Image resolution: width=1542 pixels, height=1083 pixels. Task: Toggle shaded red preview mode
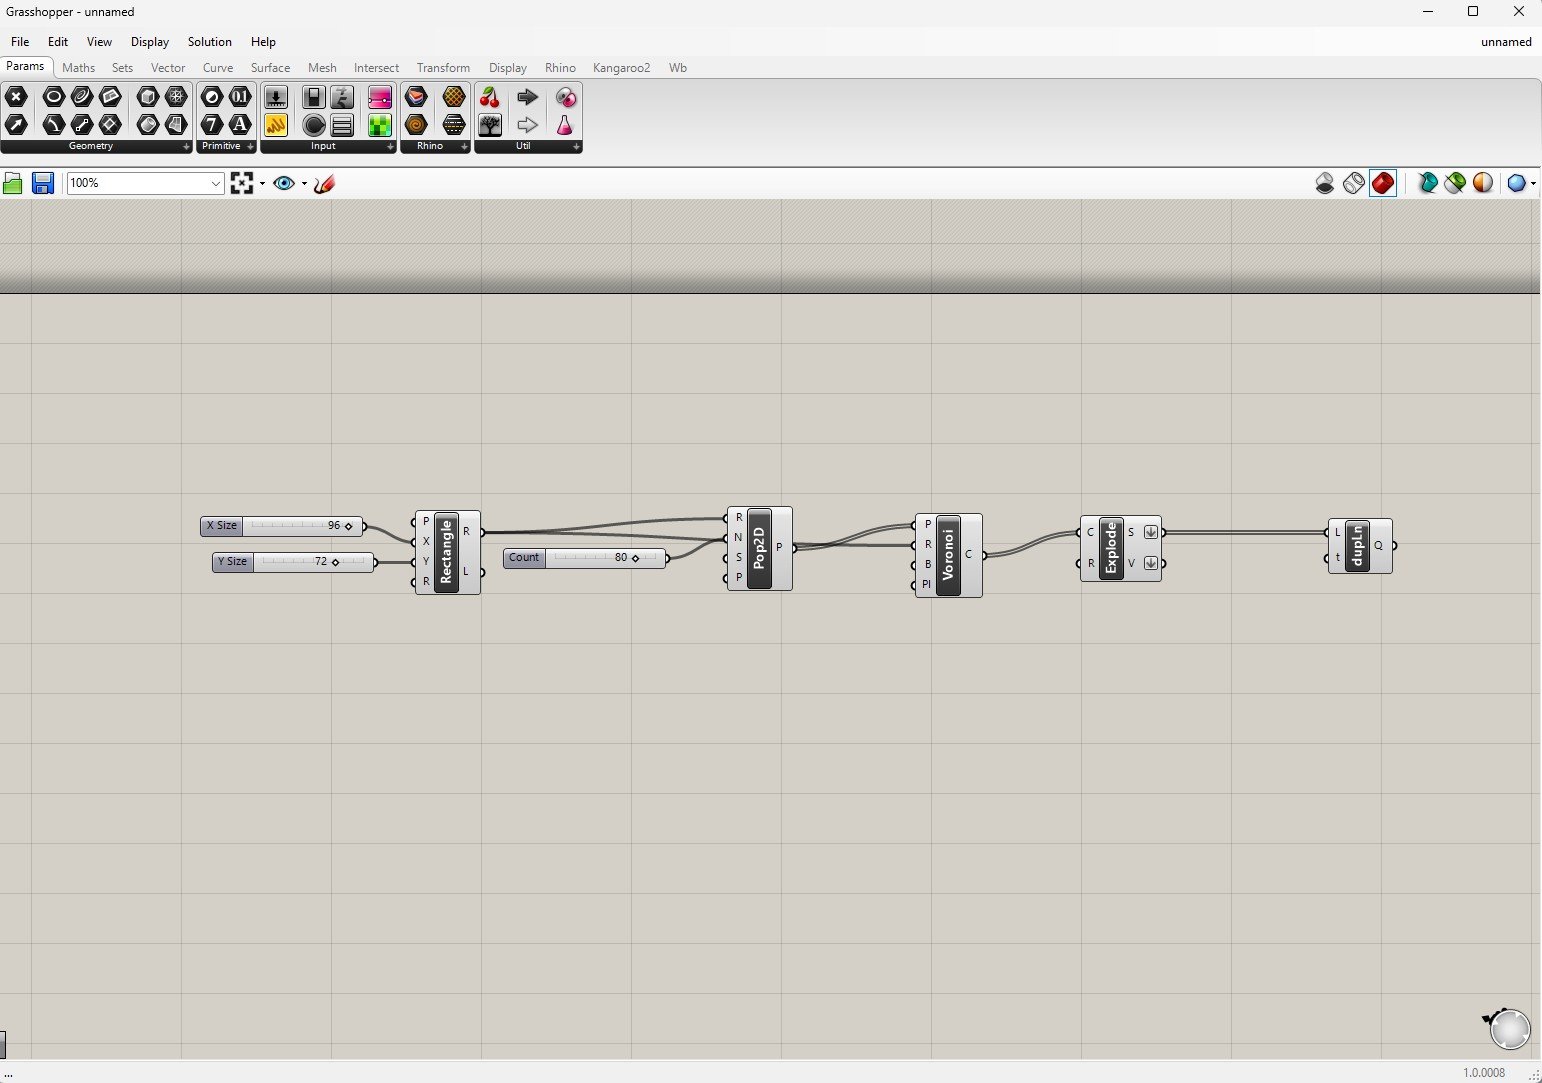(1383, 183)
